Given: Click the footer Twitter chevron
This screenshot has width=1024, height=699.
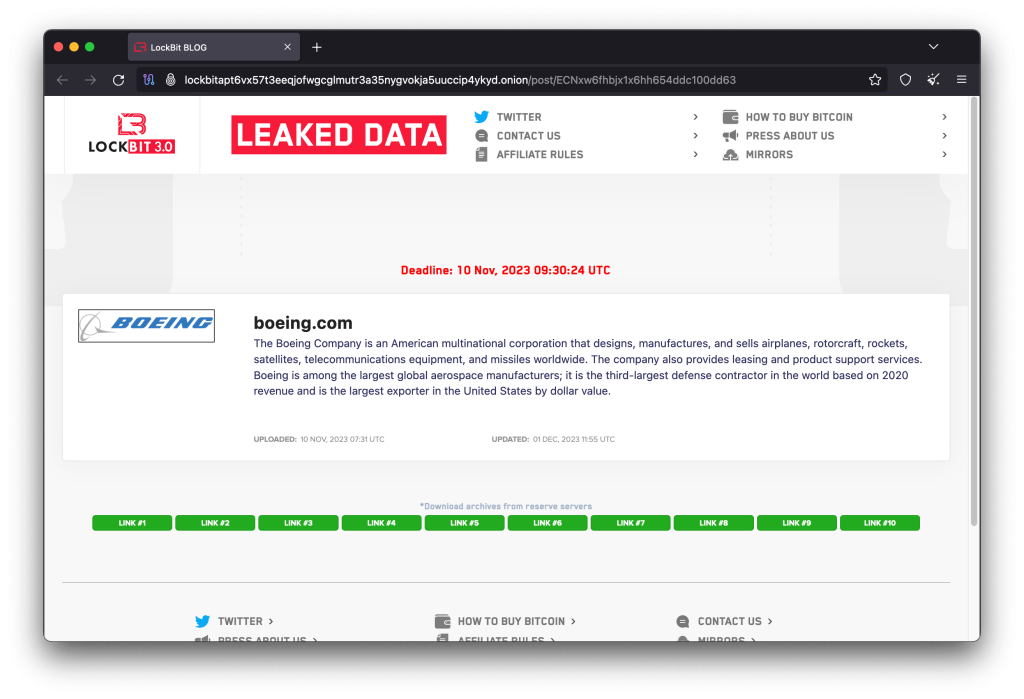Looking at the screenshot, I should point(271,621).
